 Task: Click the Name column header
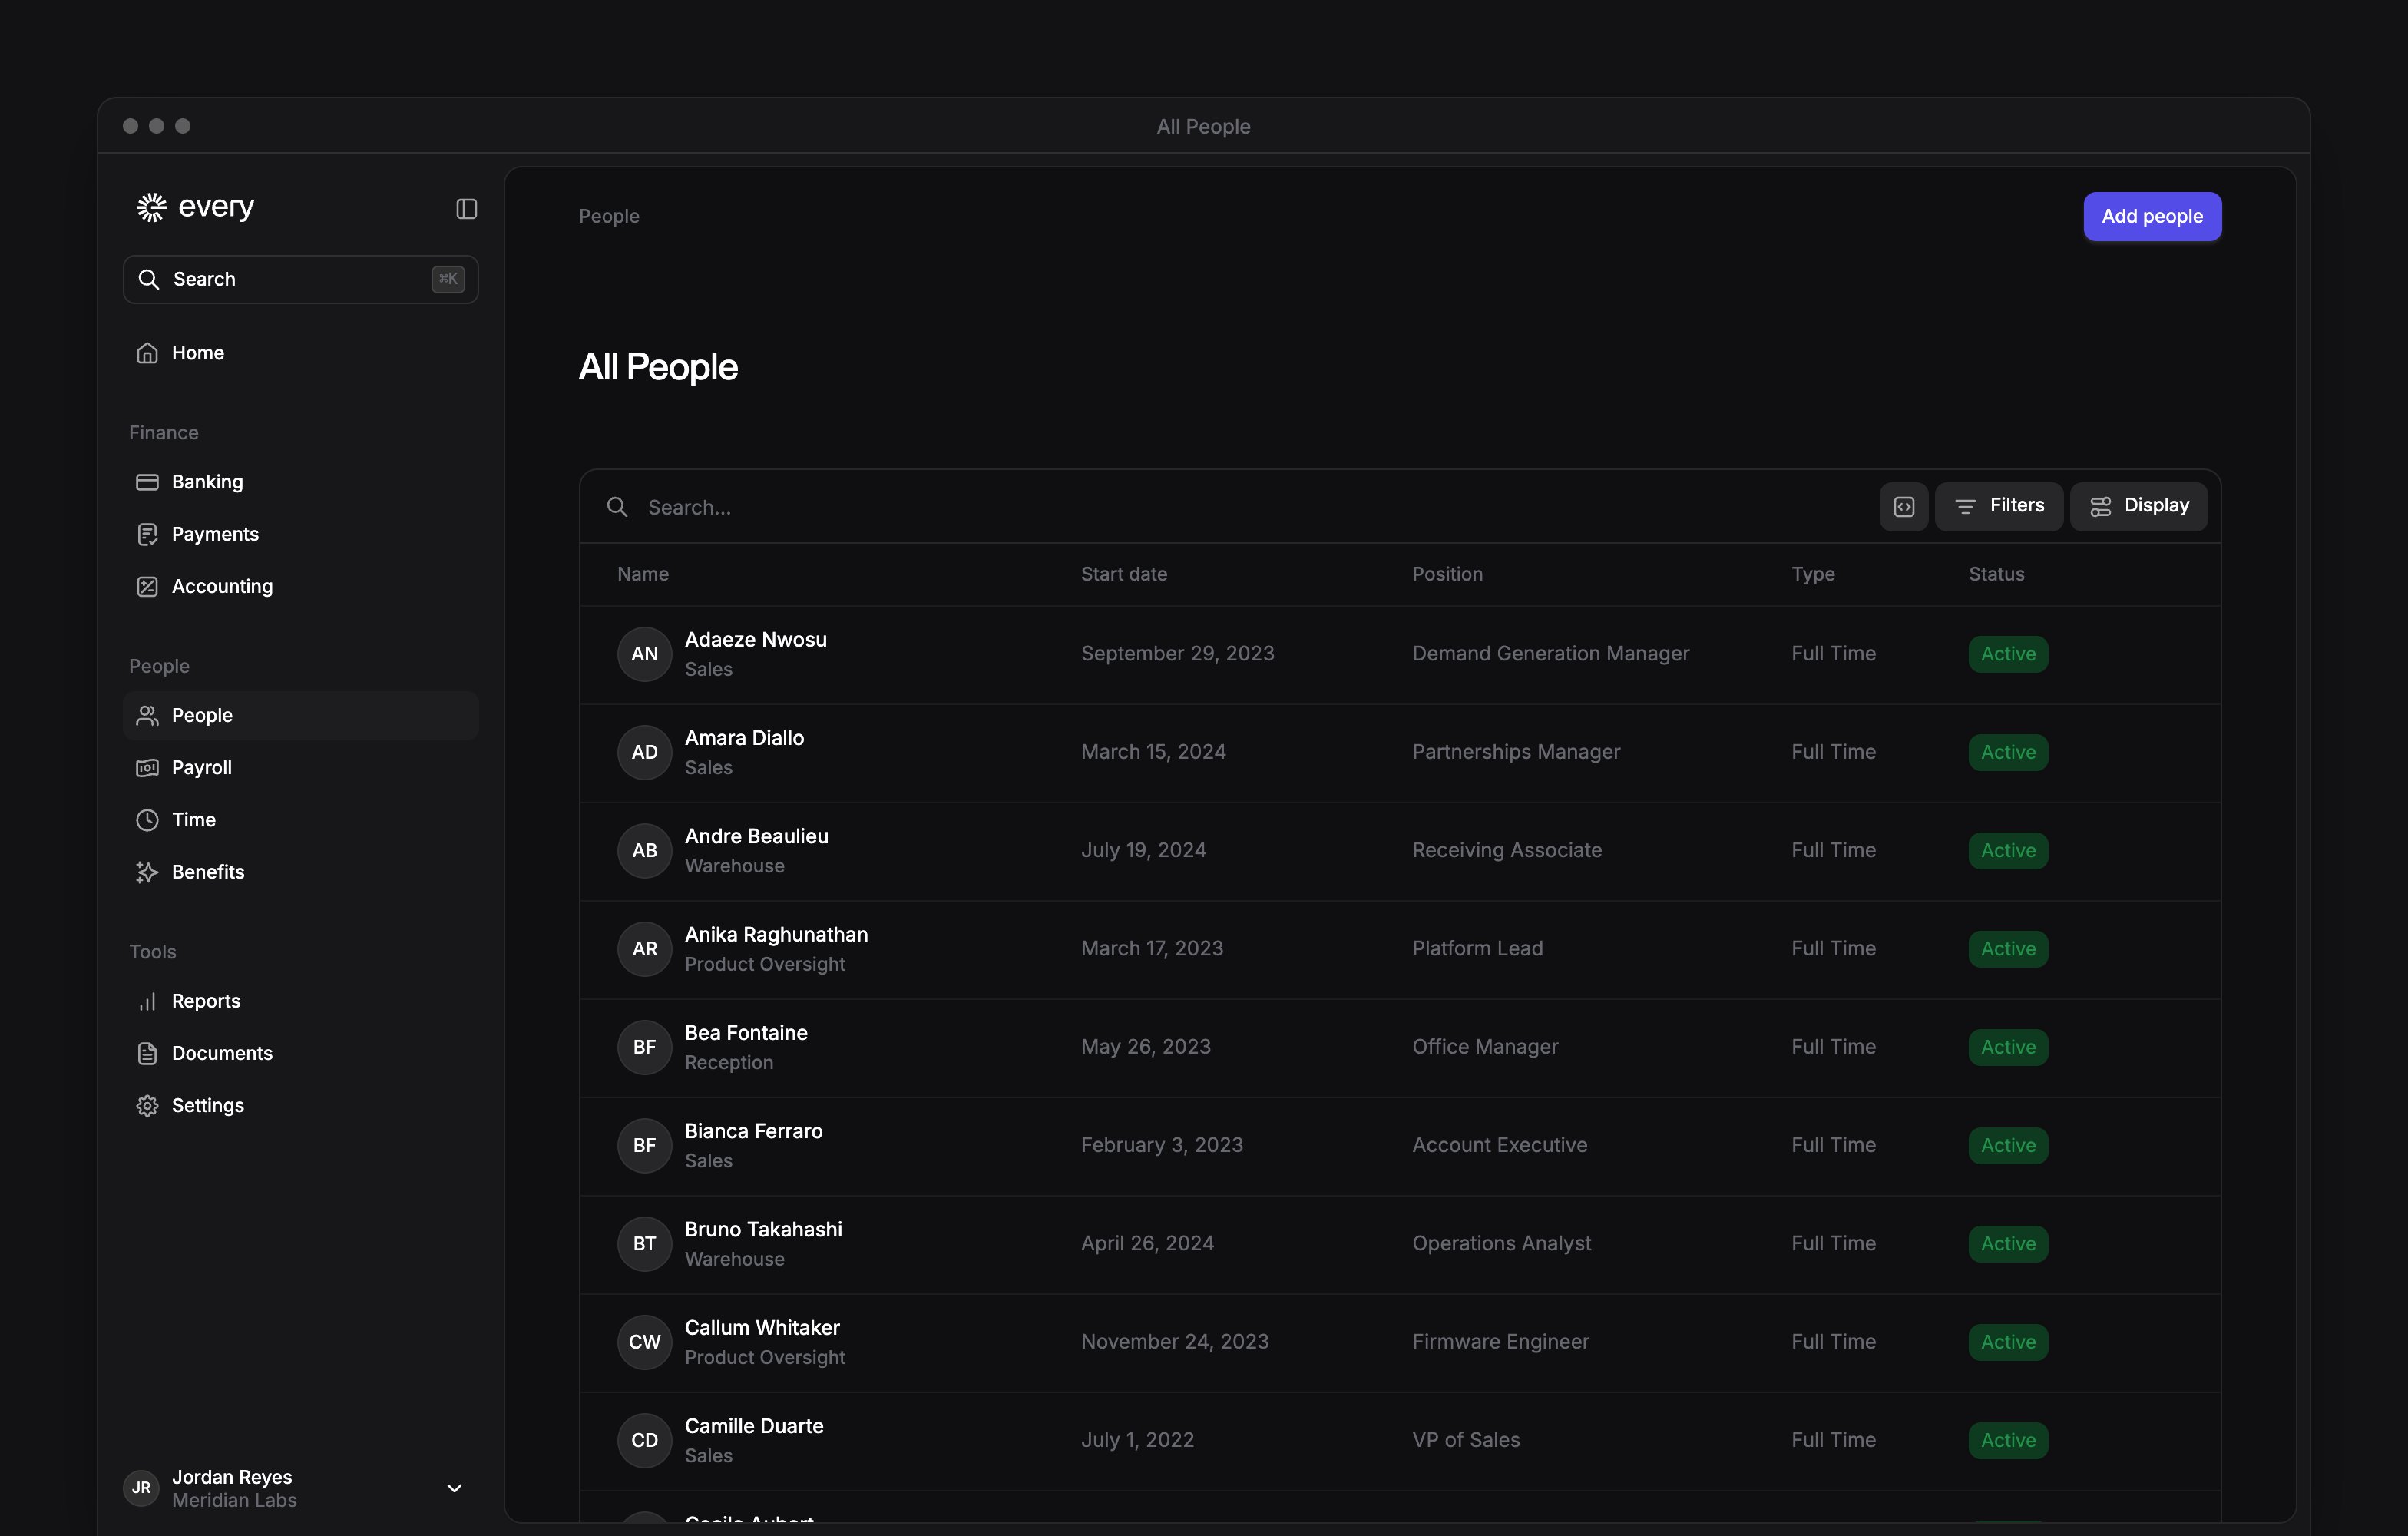click(643, 574)
